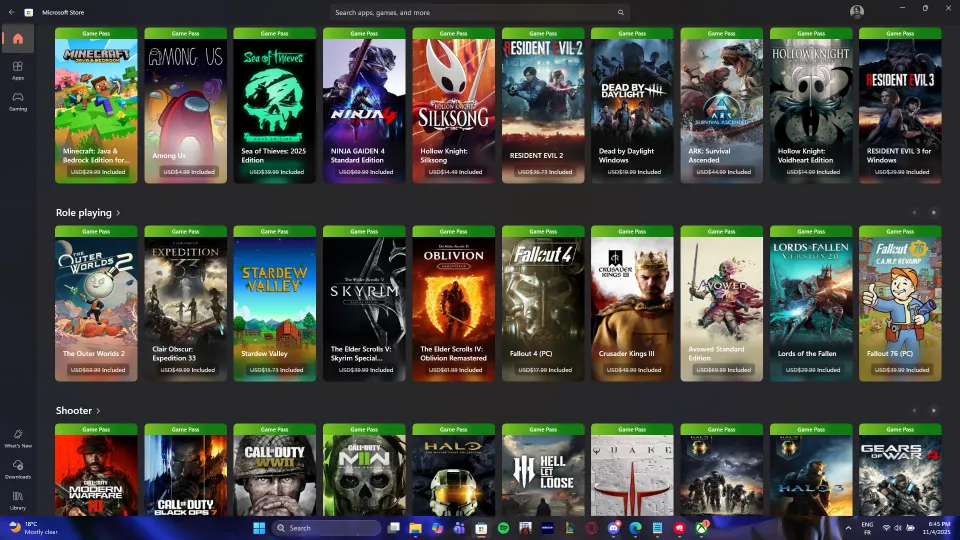Open the Fallout 4 (PC) card

pos(543,303)
